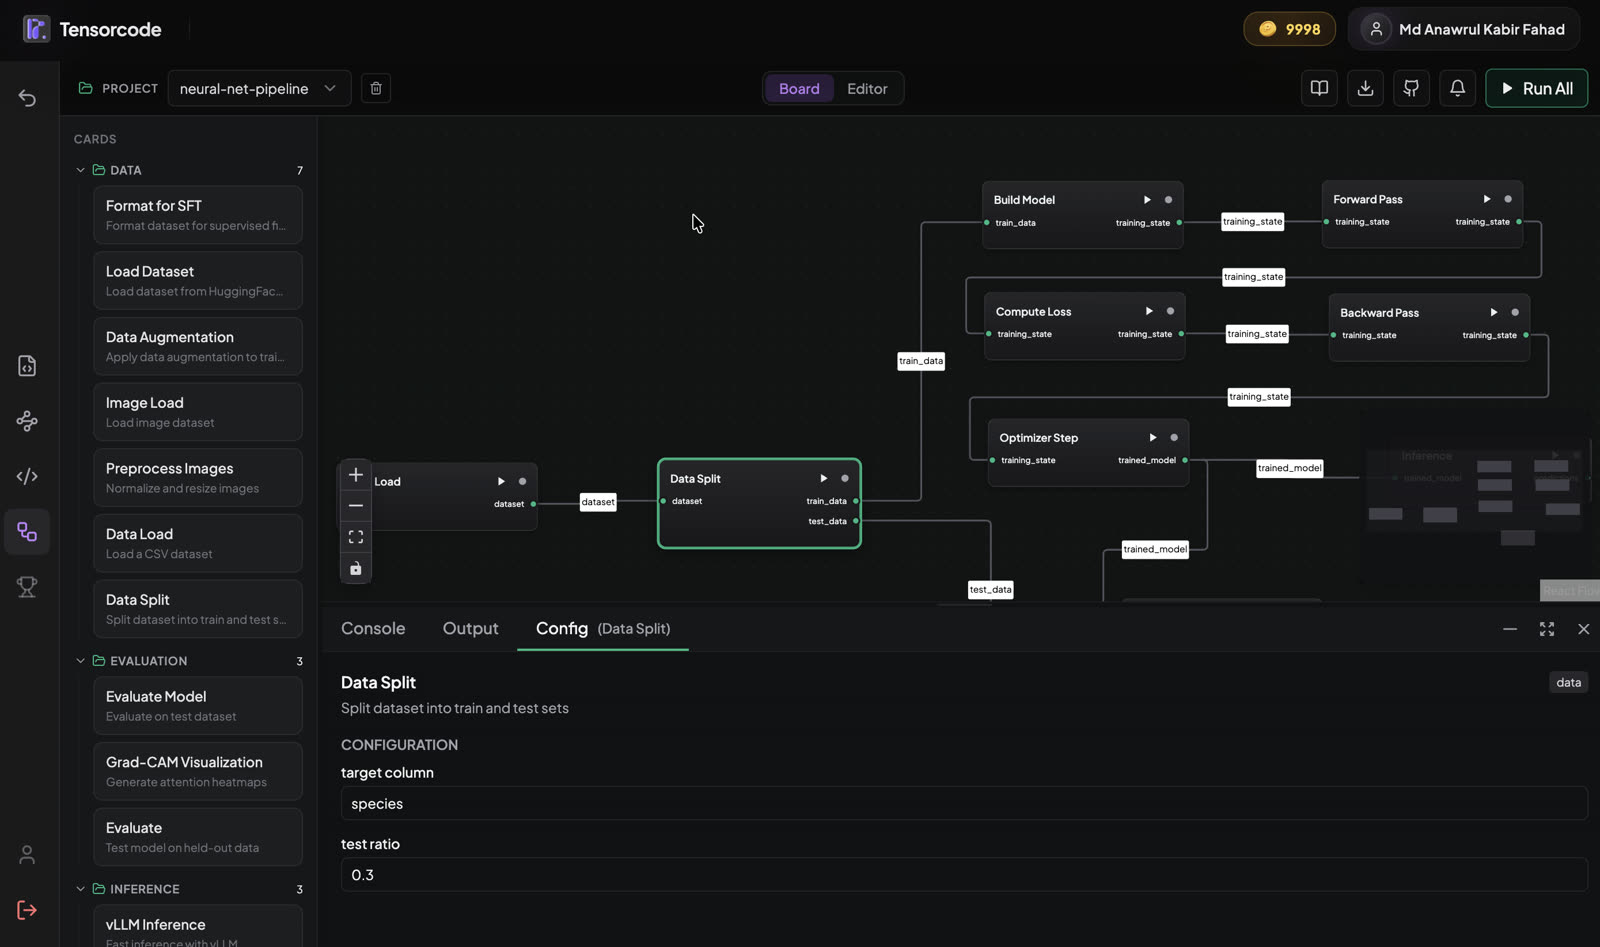The width and height of the screenshot is (1600, 947).
Task: Select the Load Dataset card
Action: [x=198, y=281]
